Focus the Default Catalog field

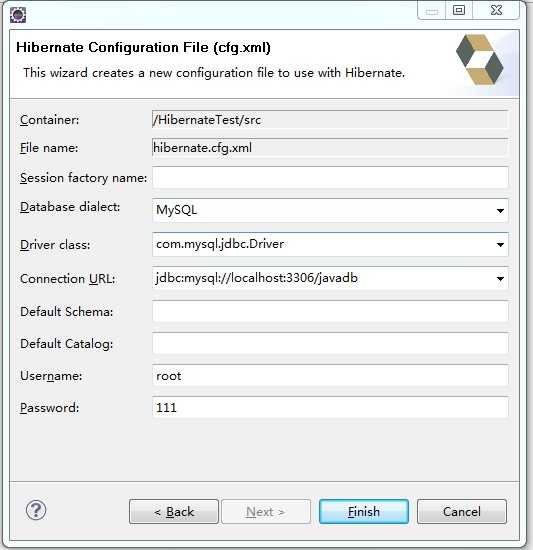[330, 343]
